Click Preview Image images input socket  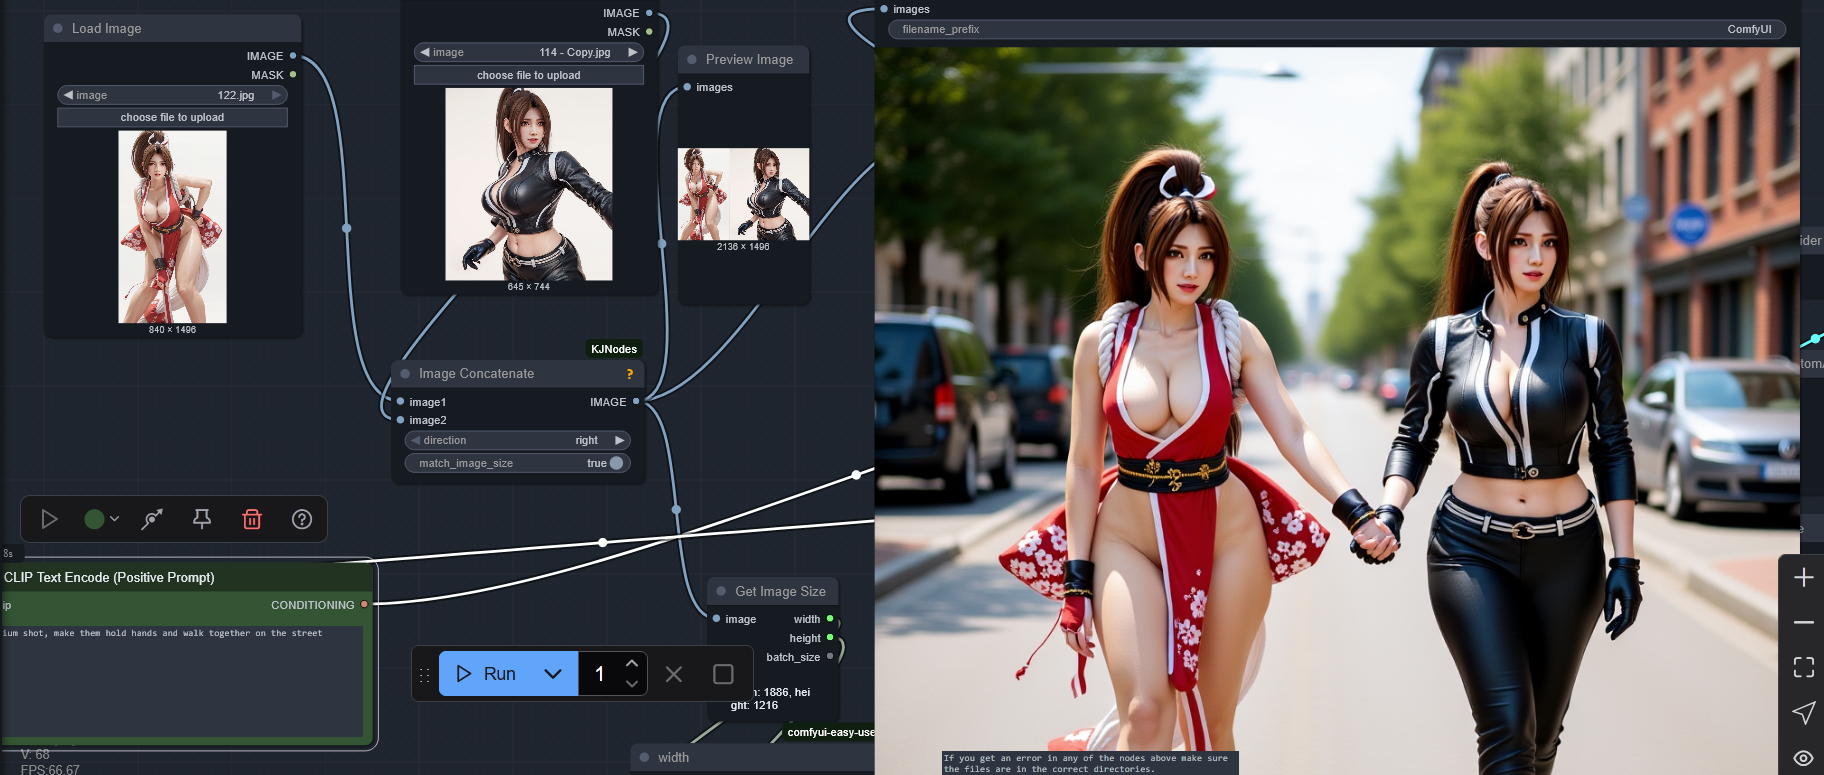(x=687, y=87)
